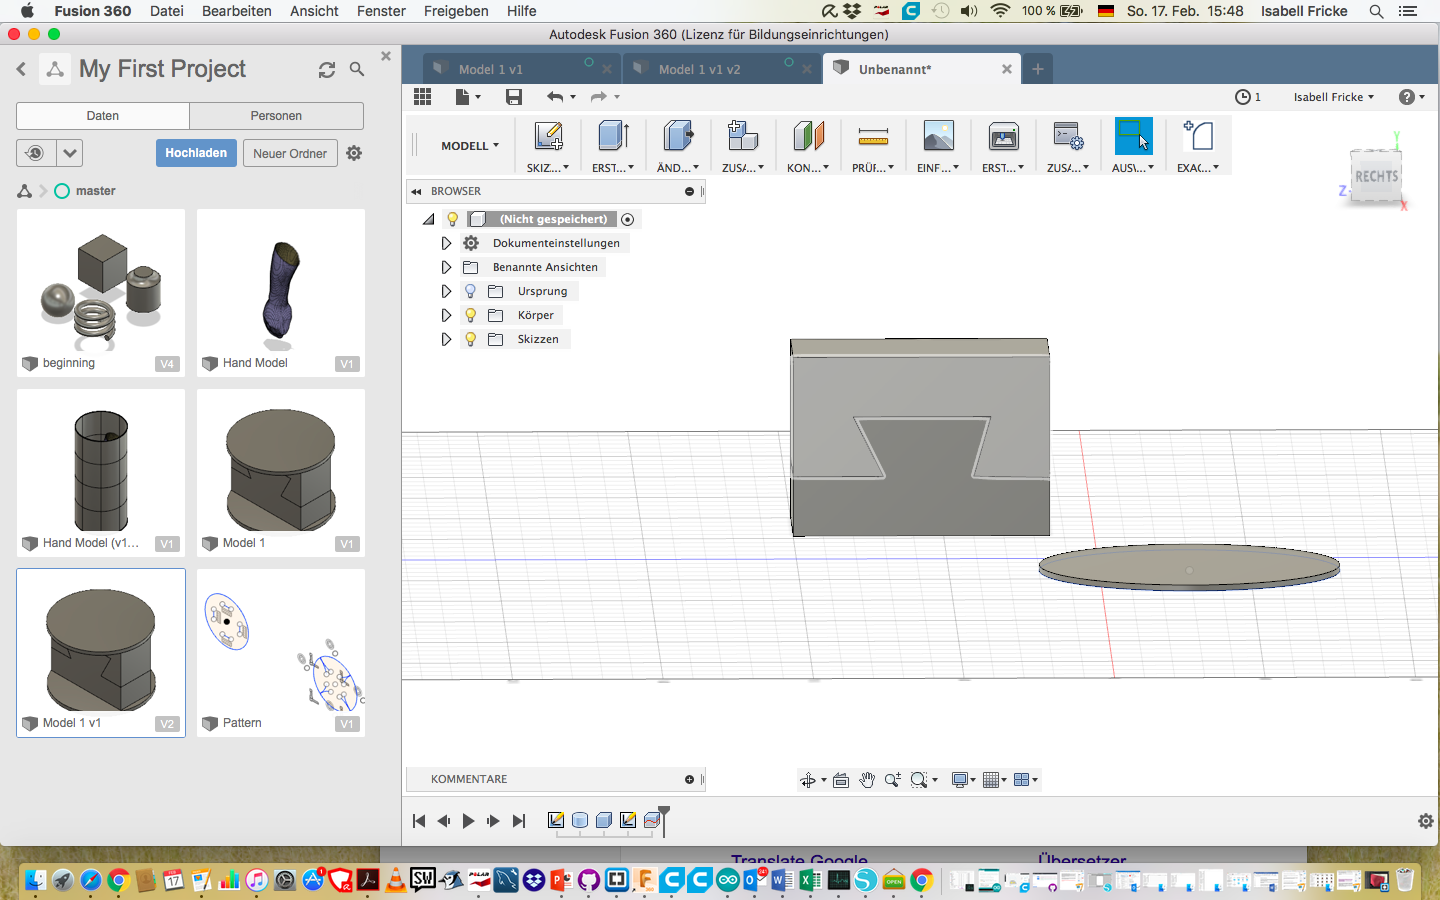
Task: Open the Bearbeiten menu
Action: coord(237,11)
